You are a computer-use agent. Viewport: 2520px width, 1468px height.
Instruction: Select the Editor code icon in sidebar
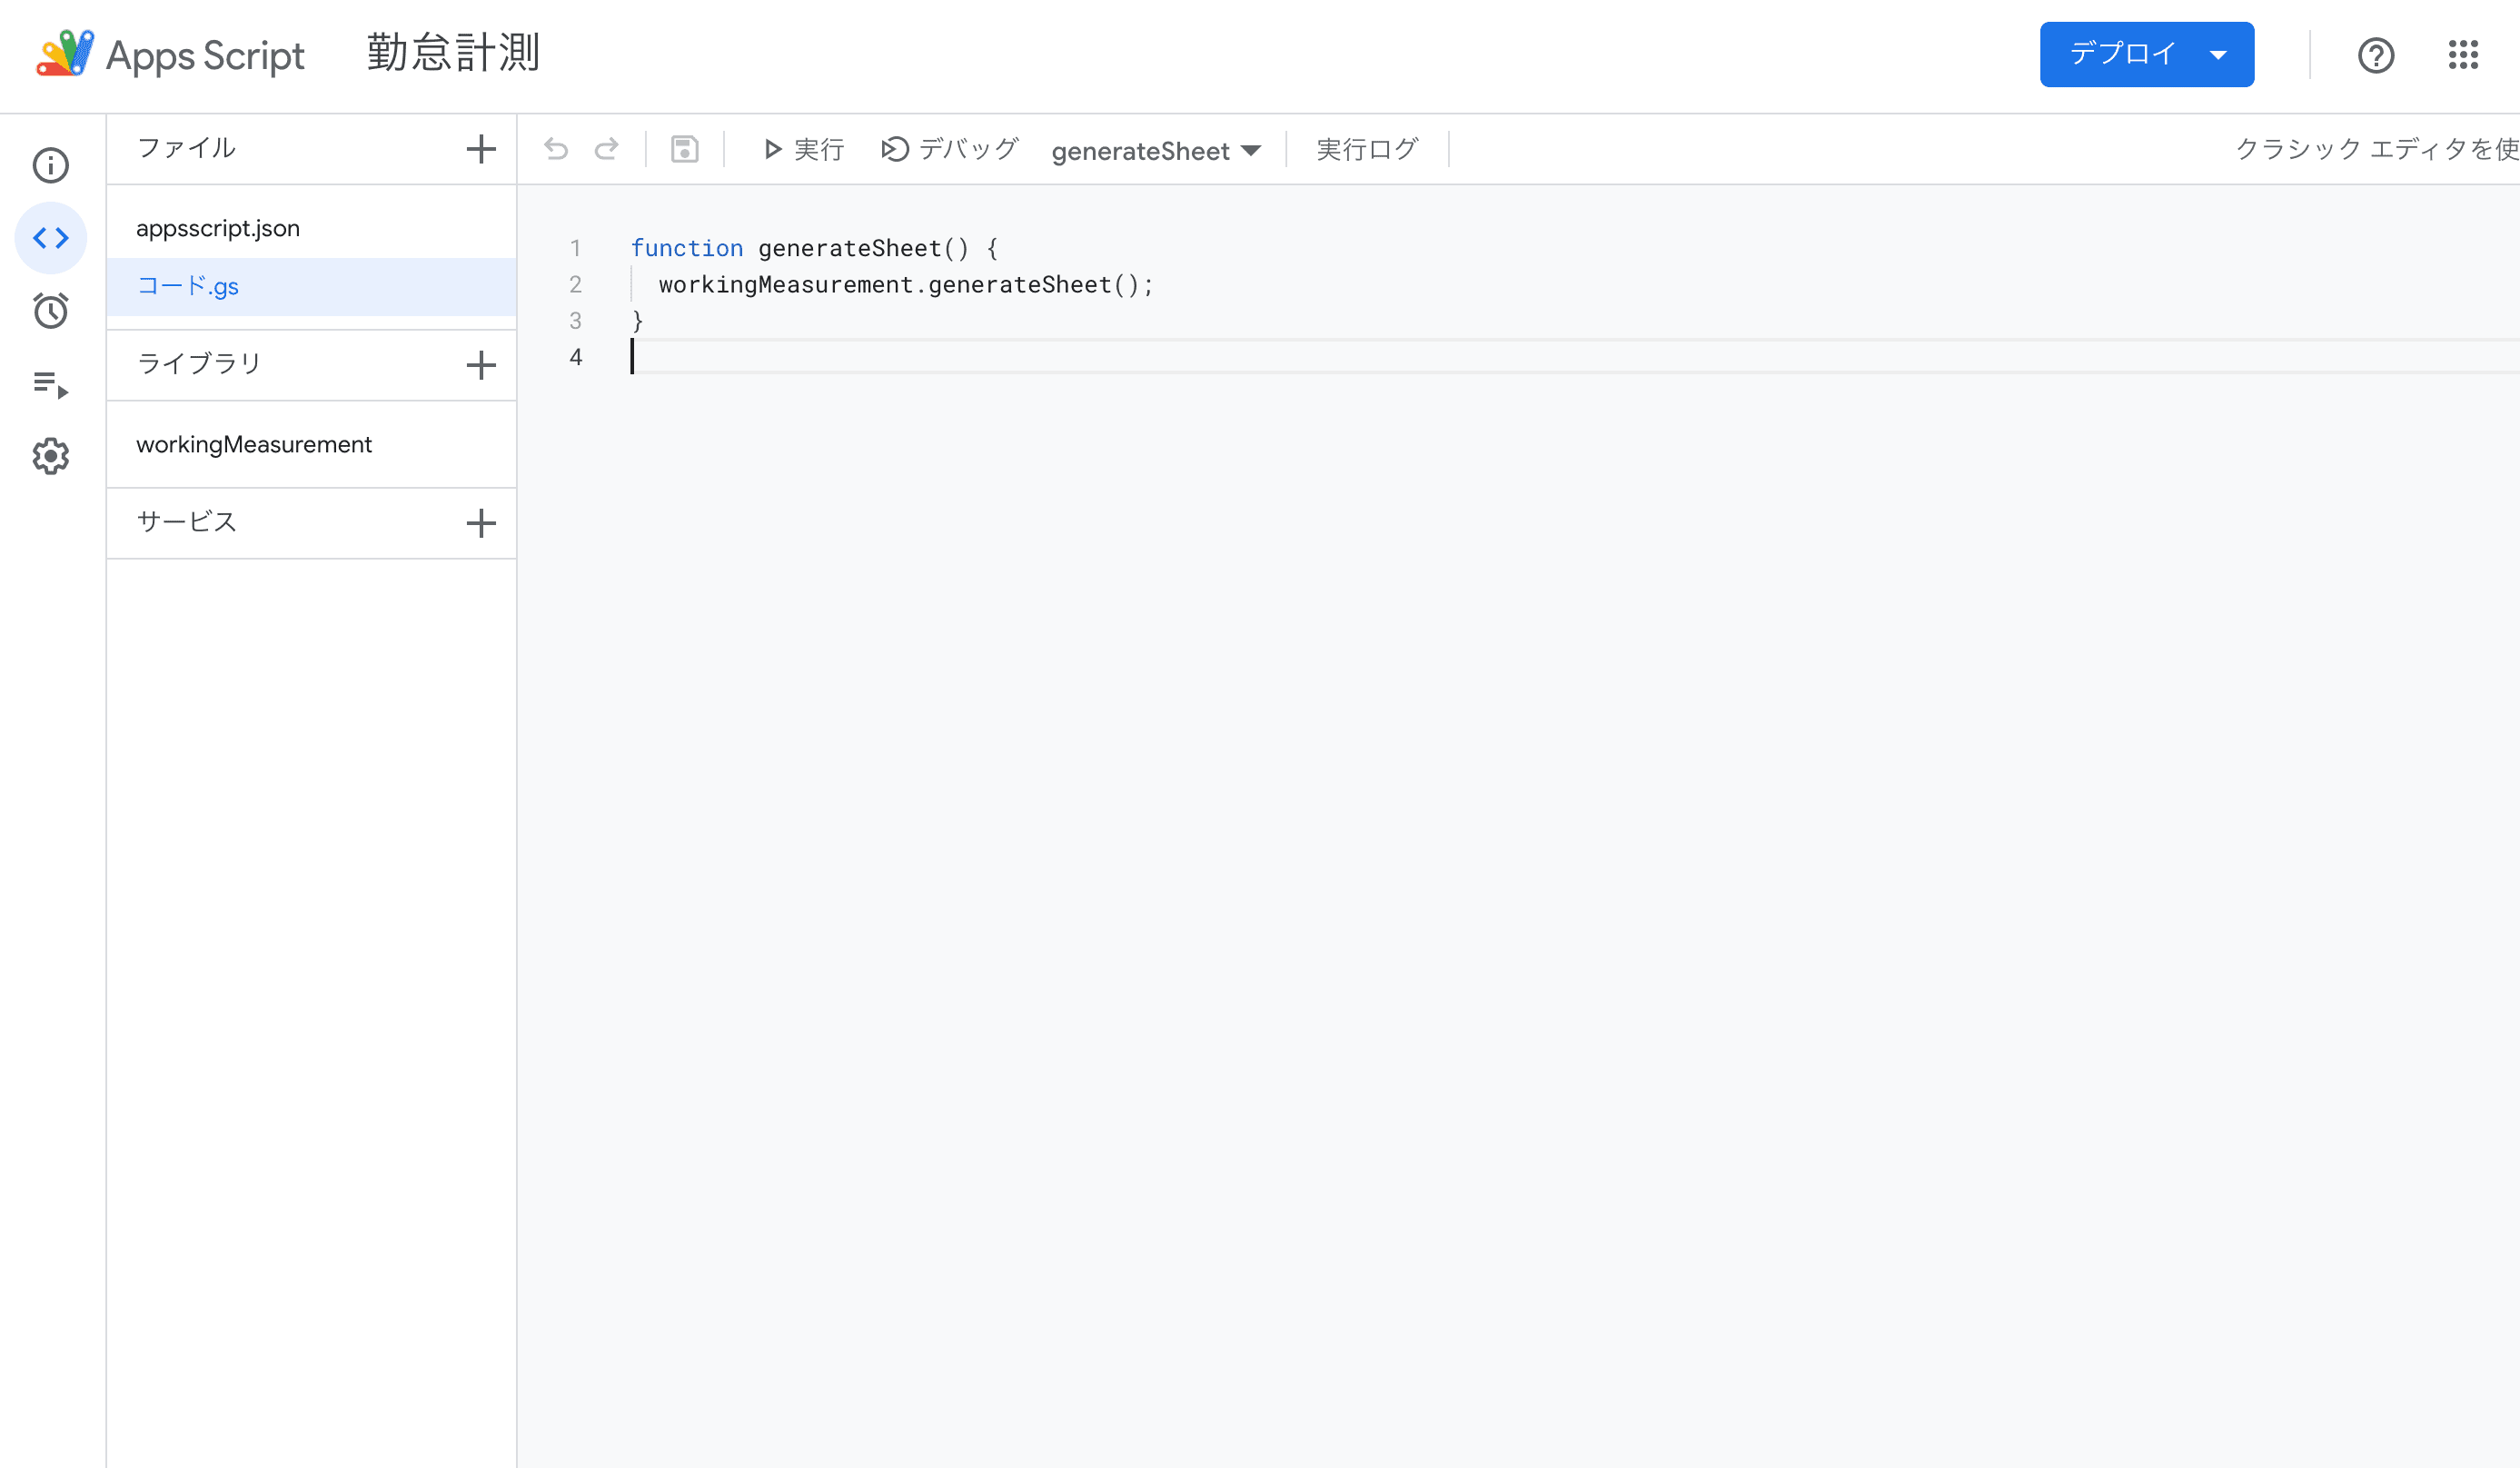click(x=51, y=238)
